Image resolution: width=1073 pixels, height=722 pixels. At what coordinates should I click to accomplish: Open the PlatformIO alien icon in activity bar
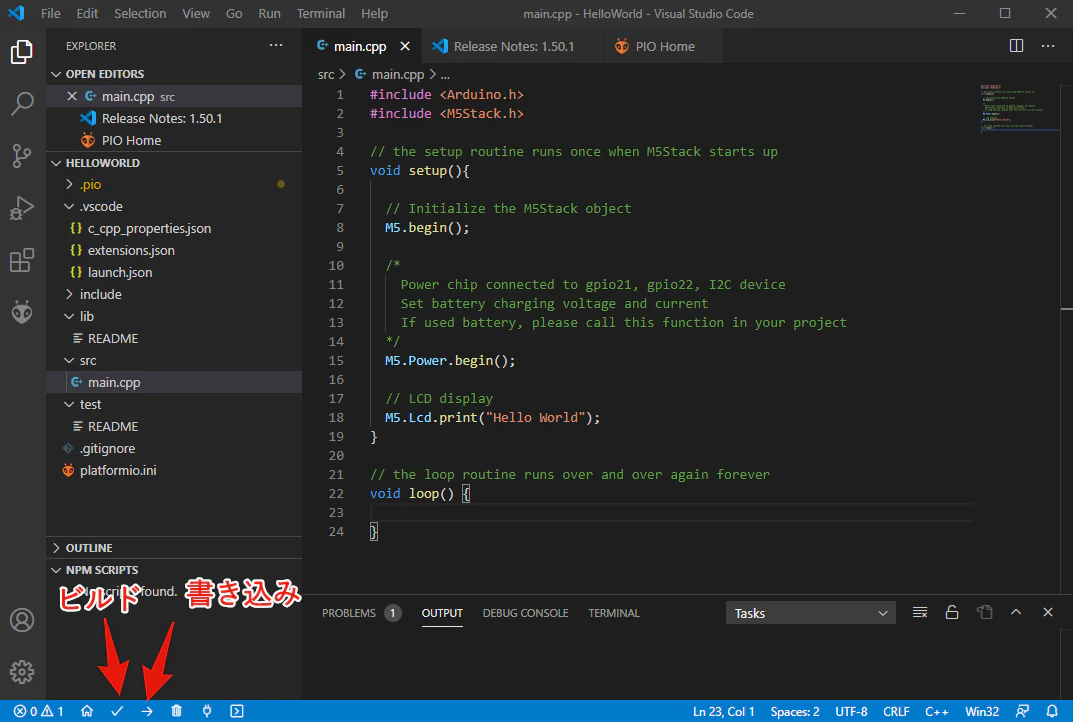click(22, 312)
